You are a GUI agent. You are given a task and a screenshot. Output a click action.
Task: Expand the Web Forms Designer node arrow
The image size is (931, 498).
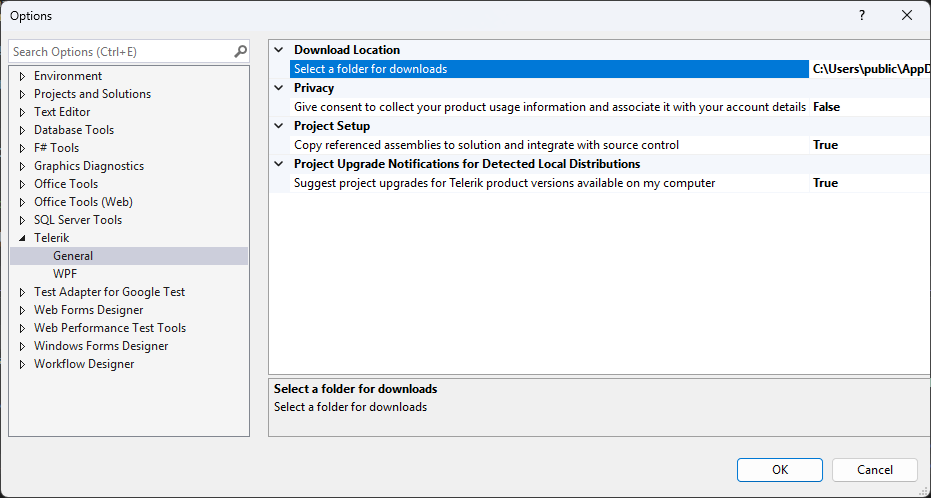click(x=23, y=310)
